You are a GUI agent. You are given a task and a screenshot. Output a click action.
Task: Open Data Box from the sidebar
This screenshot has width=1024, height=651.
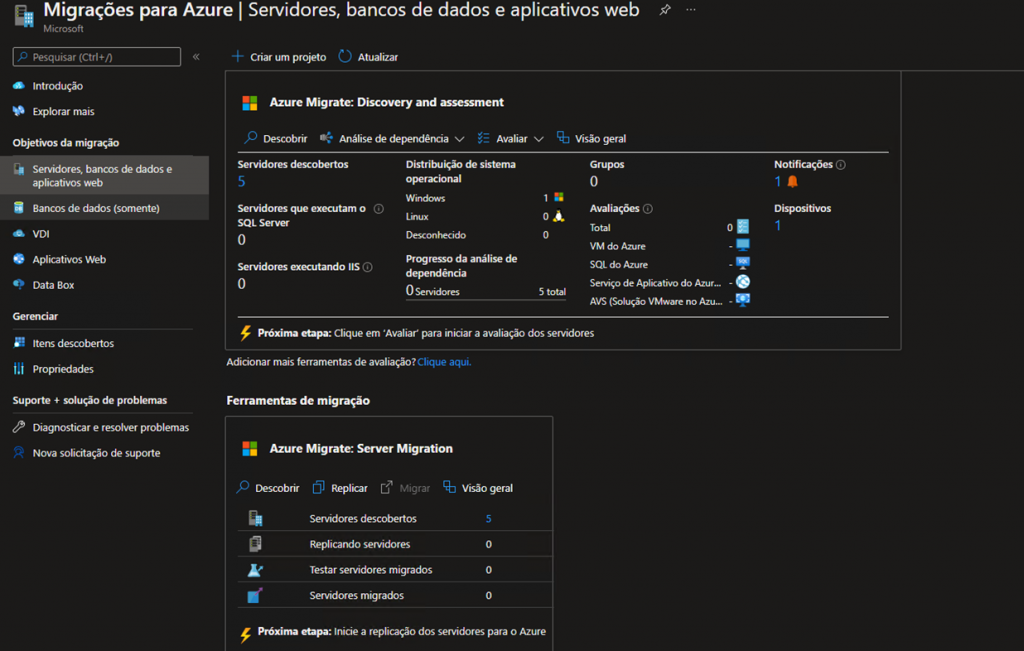53,285
